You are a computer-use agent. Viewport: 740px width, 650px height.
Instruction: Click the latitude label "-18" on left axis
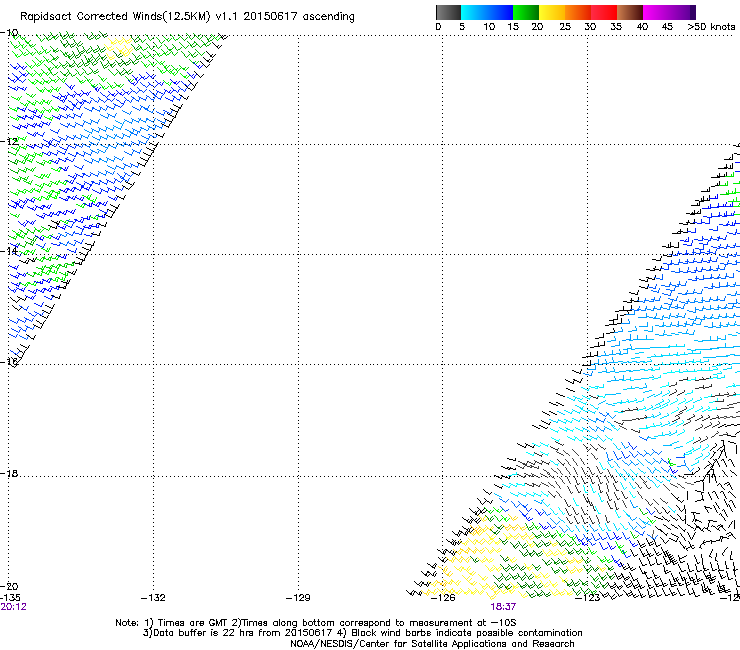click(9, 473)
